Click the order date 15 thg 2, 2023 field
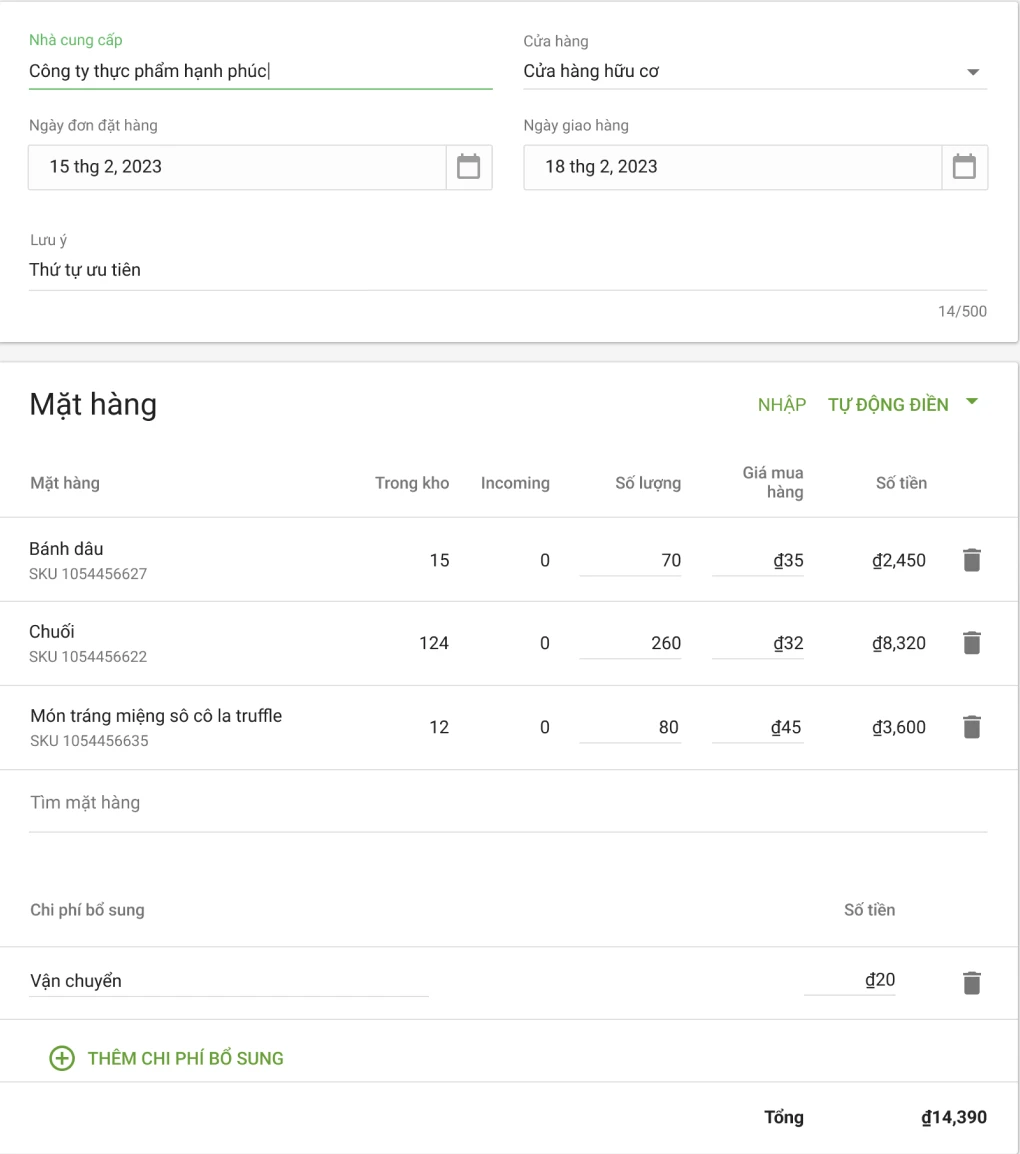Screen dimensions: 1020x1154 [x=237, y=167]
